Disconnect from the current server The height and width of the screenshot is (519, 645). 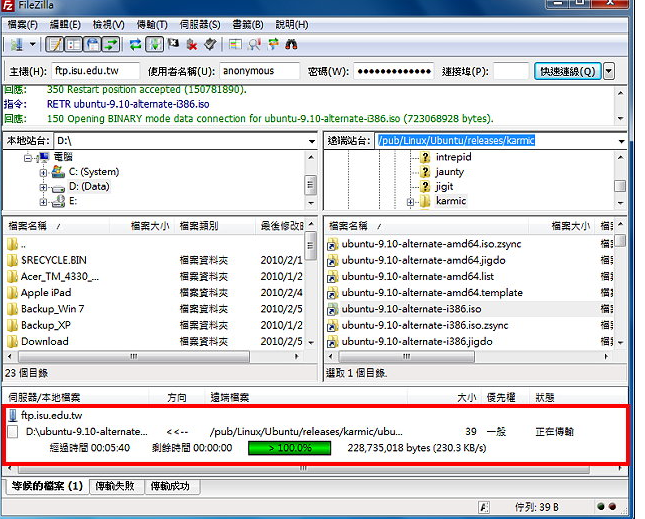(192, 44)
